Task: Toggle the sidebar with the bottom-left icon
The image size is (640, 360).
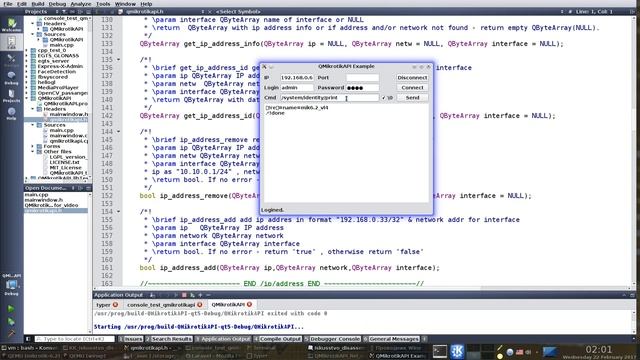Action: coord(28,339)
